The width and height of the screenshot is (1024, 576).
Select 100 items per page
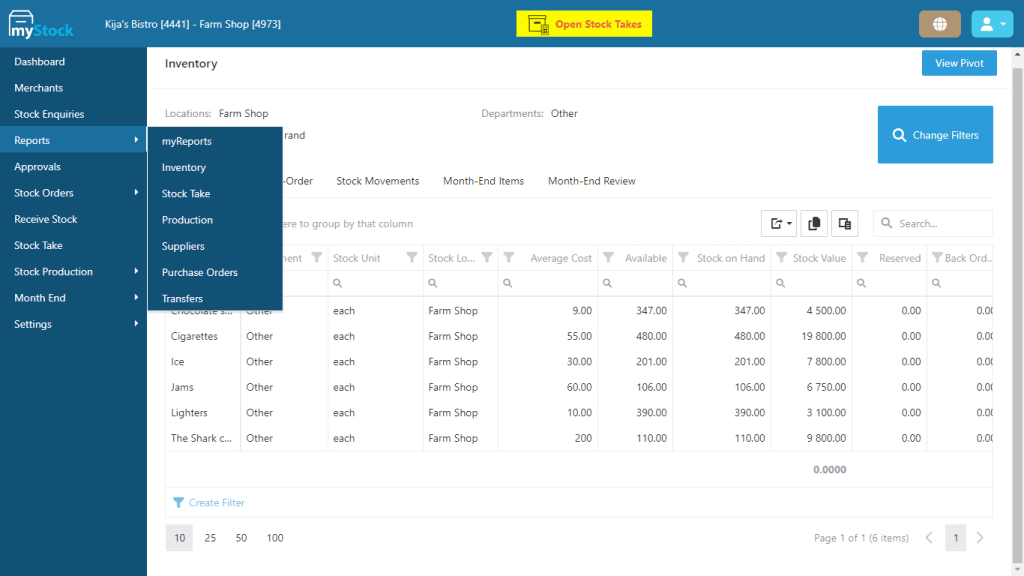(x=274, y=537)
